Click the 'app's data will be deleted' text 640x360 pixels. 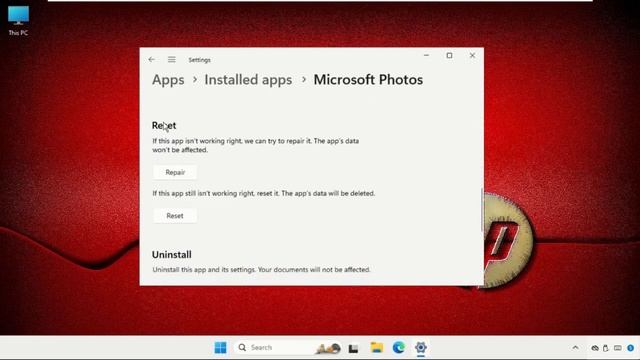pos(328,193)
